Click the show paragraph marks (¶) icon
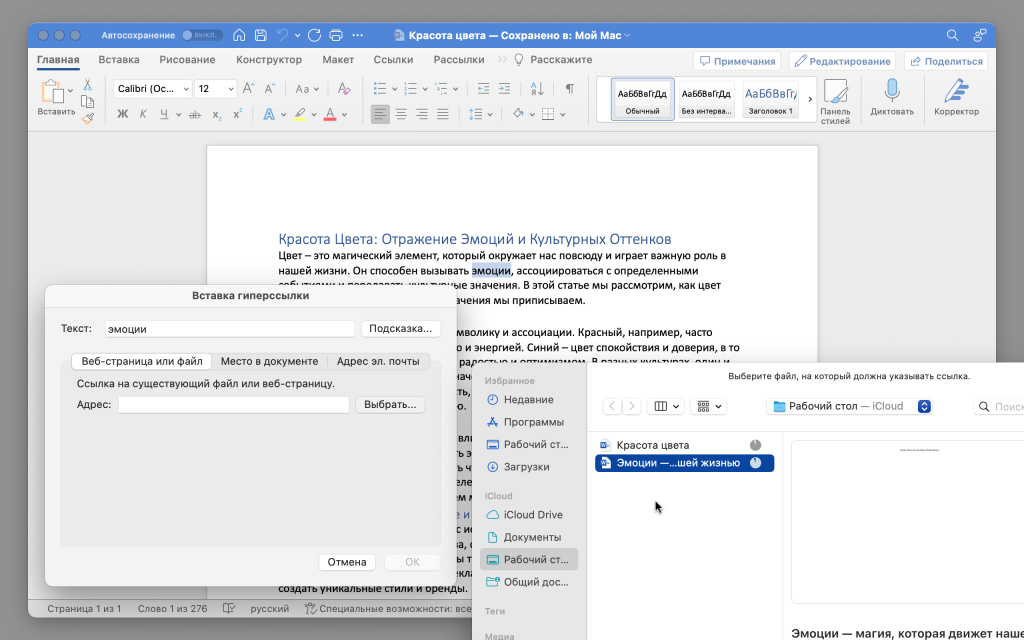 pyautogui.click(x=569, y=89)
